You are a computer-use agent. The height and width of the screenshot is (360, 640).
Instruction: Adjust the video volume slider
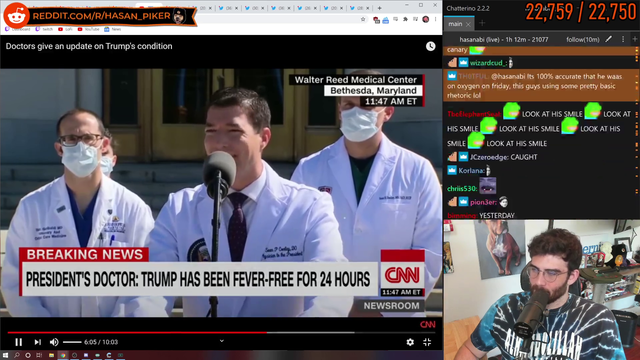coord(72,342)
